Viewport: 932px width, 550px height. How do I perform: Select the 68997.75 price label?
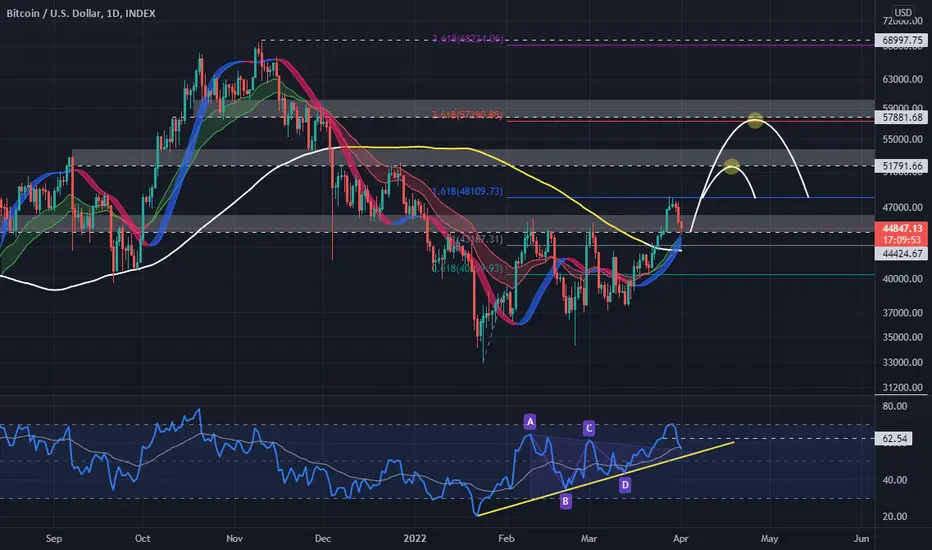(902, 41)
